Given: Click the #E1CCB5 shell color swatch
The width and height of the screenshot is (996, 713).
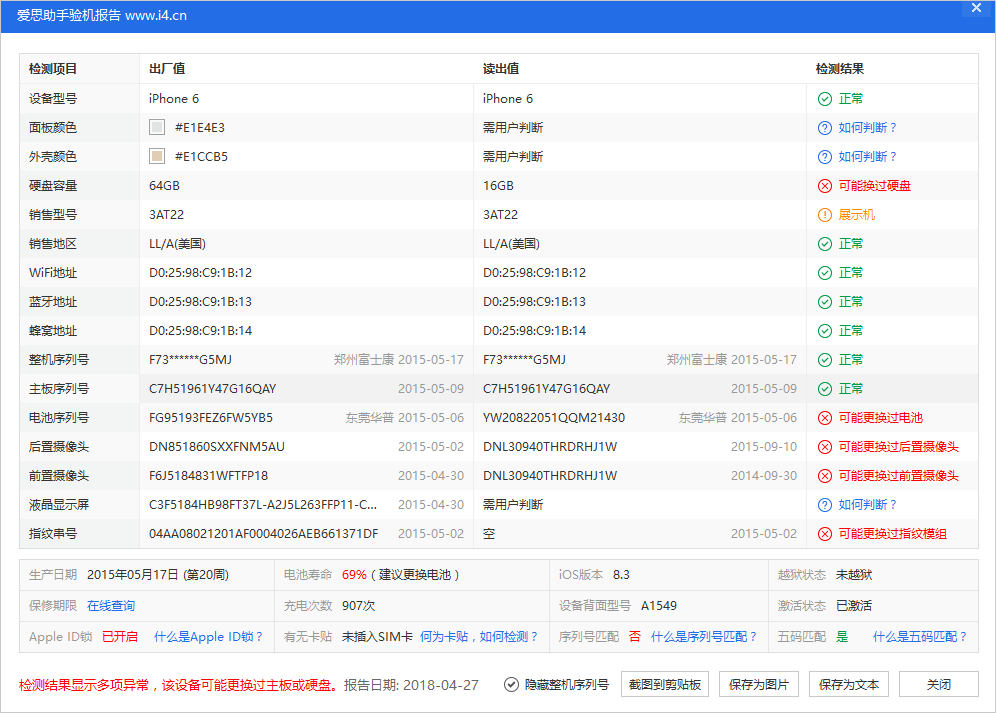Looking at the screenshot, I should coord(157,156).
